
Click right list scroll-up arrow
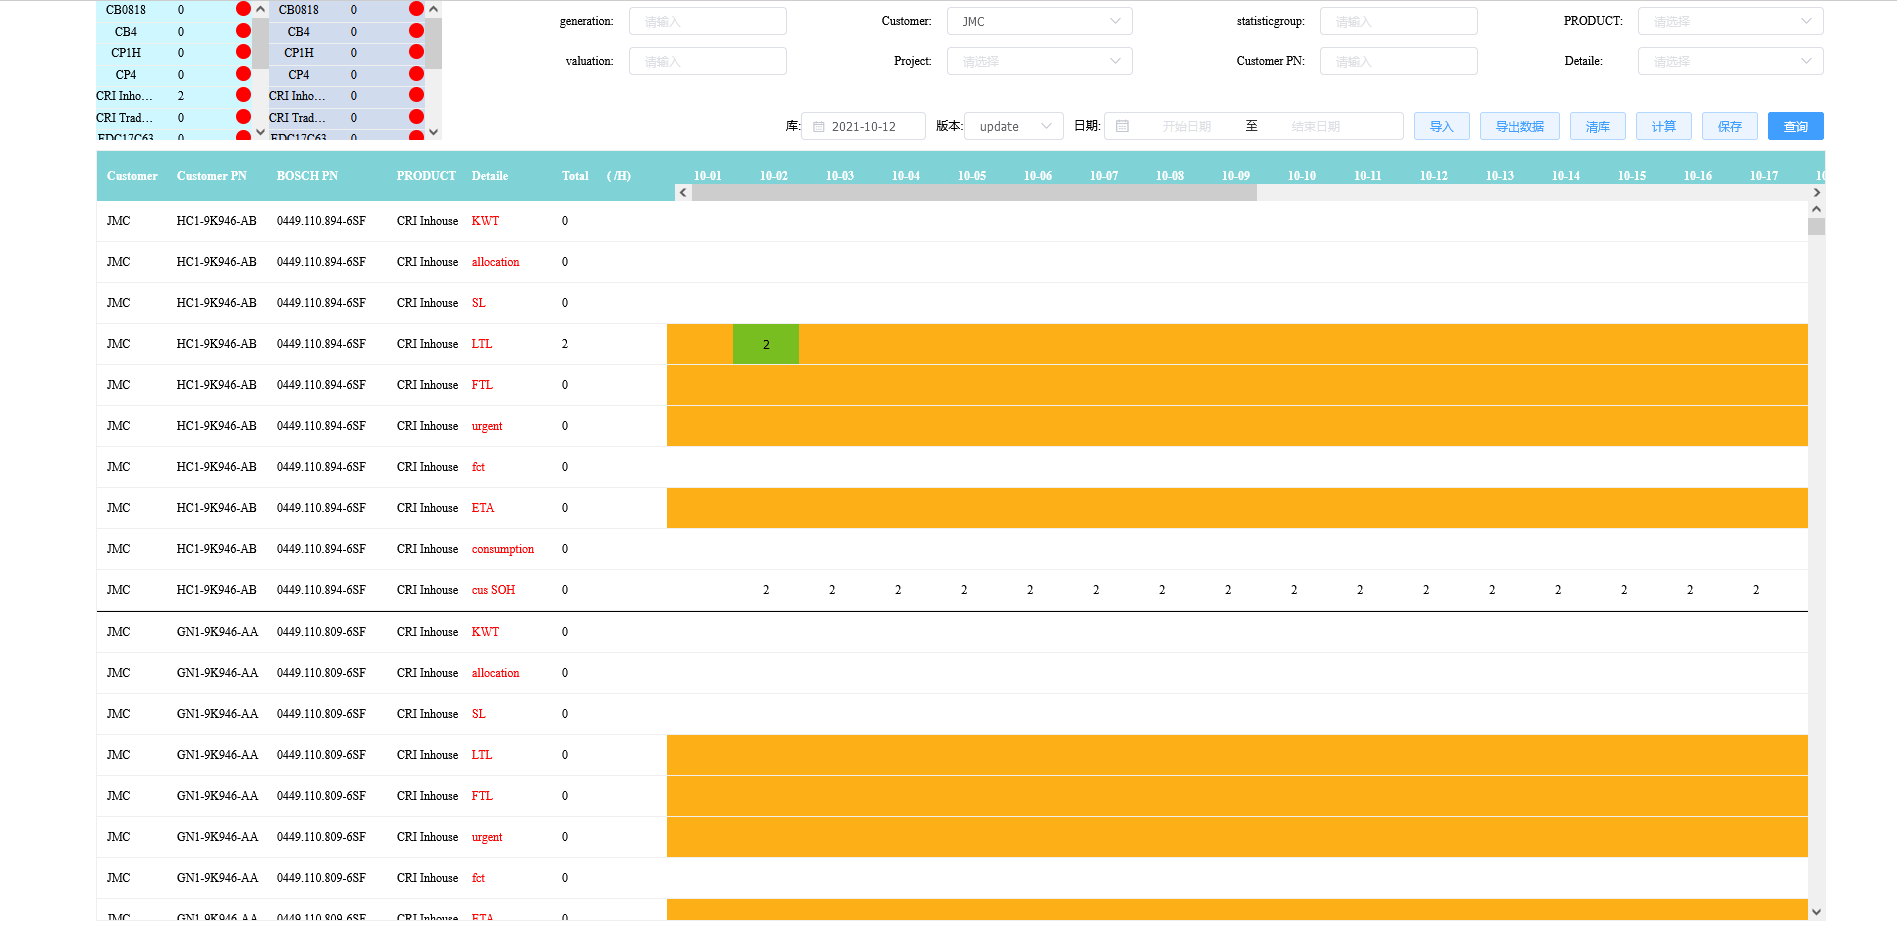point(433,9)
